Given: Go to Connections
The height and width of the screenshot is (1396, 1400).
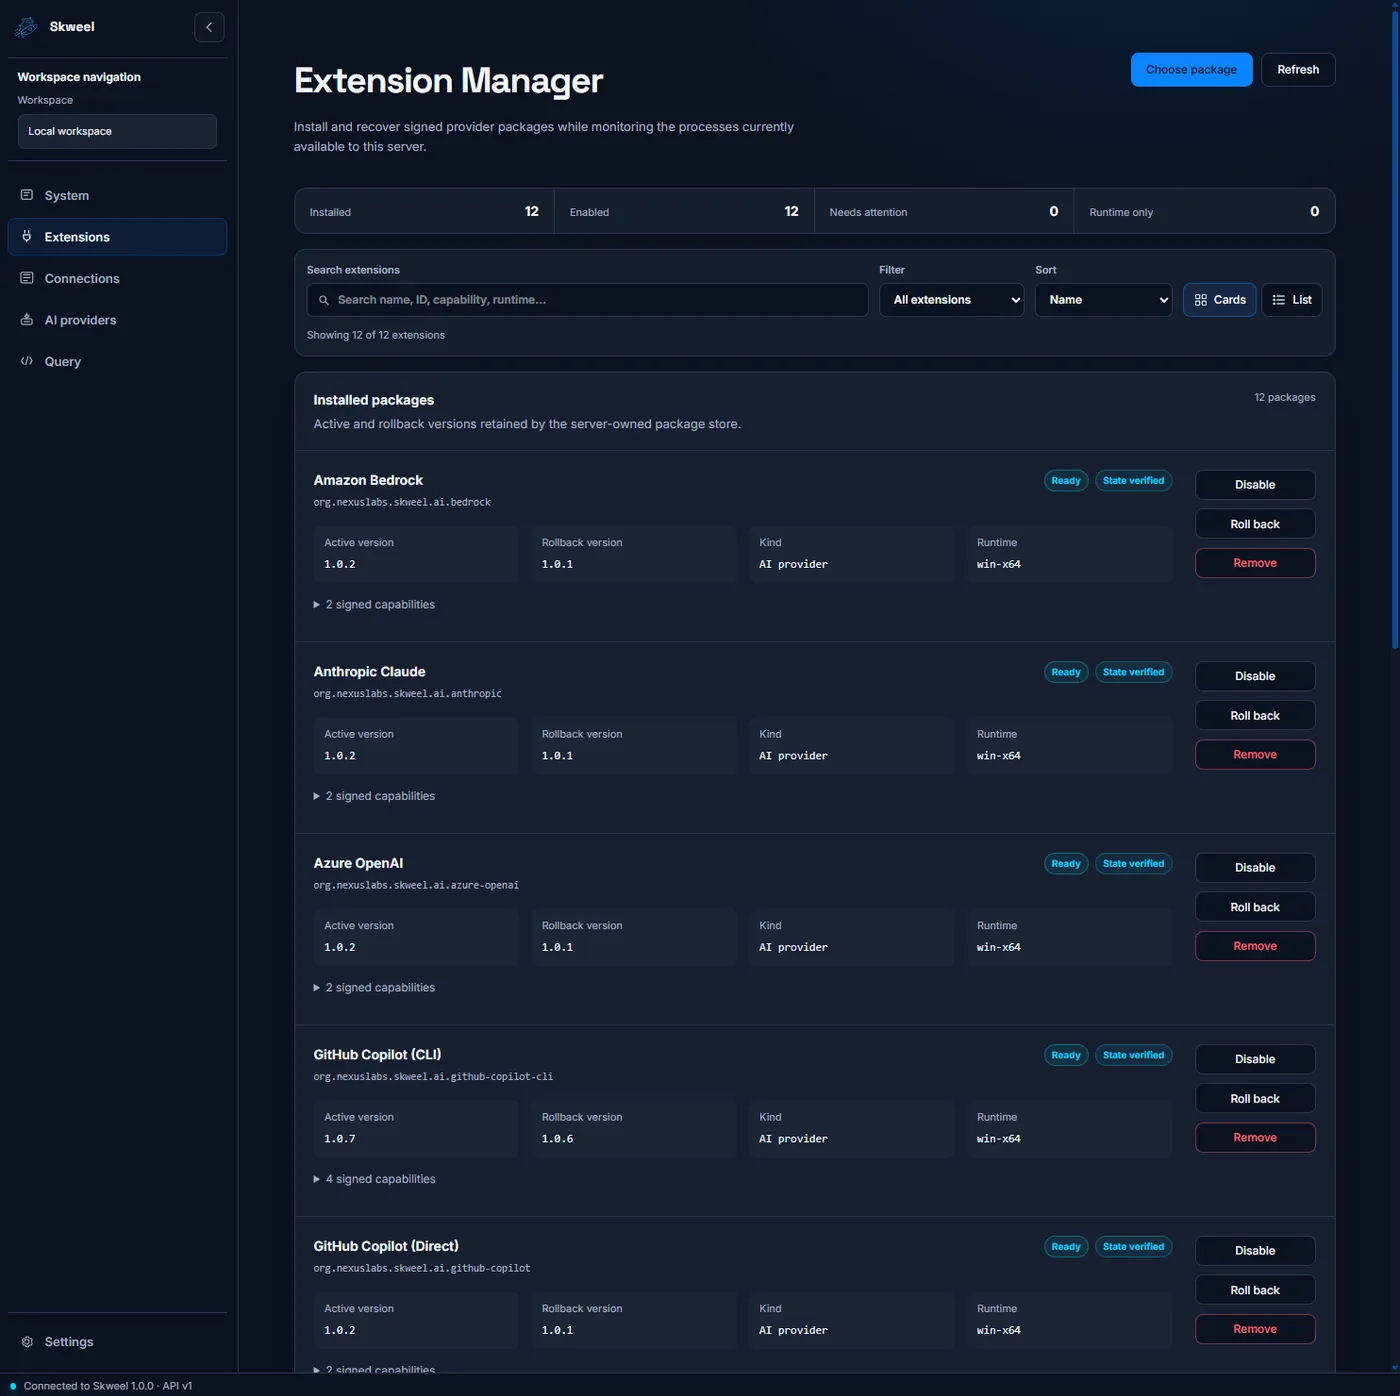Looking at the screenshot, I should pyautogui.click(x=117, y=278).
